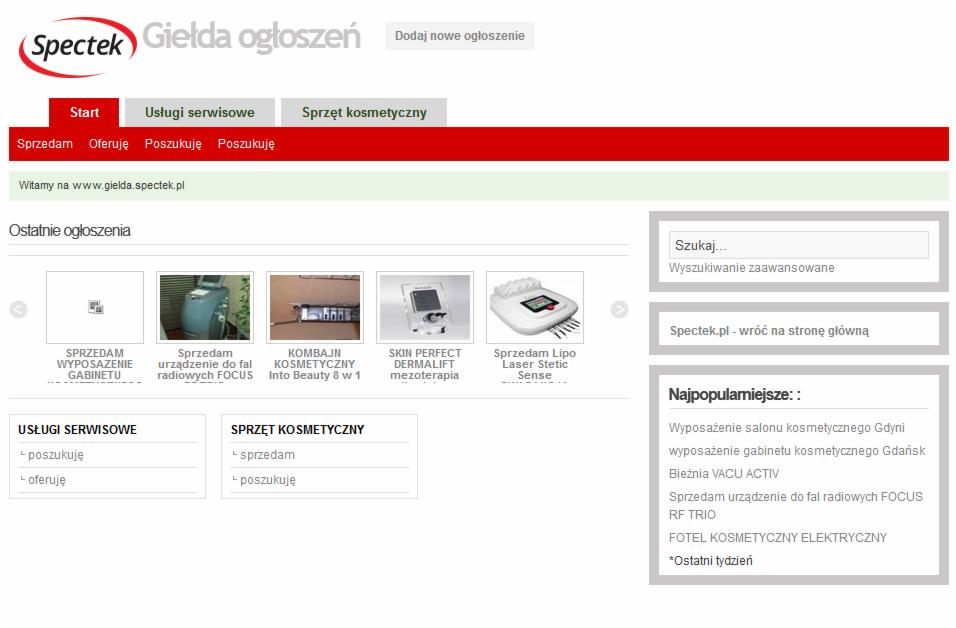Focus the Szukaj search field

pyautogui.click(x=798, y=245)
